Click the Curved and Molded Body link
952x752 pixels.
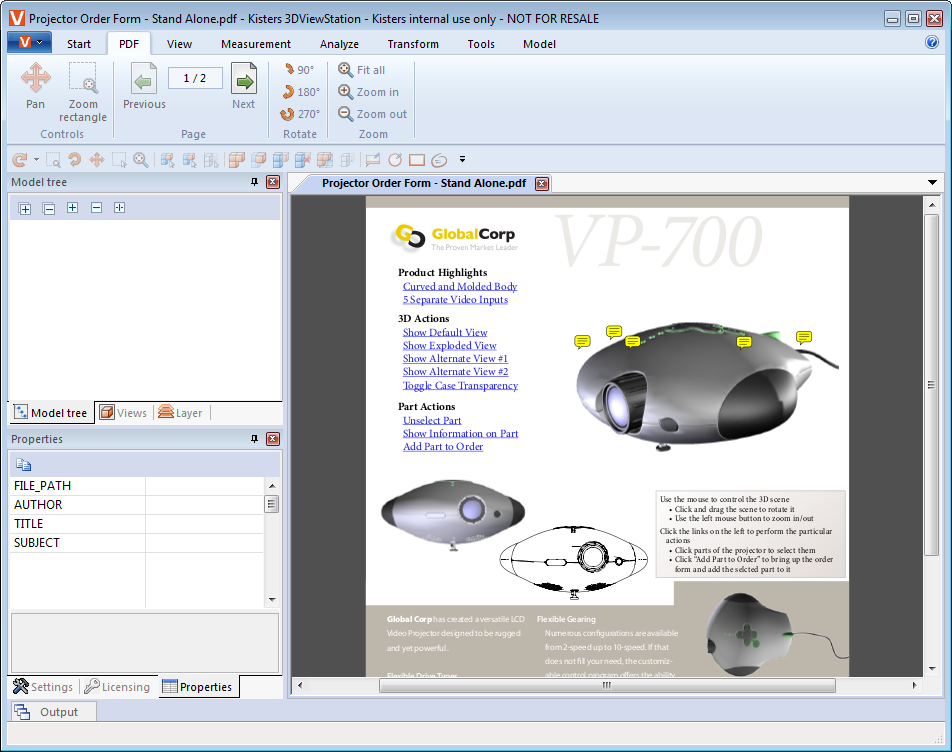coord(460,286)
